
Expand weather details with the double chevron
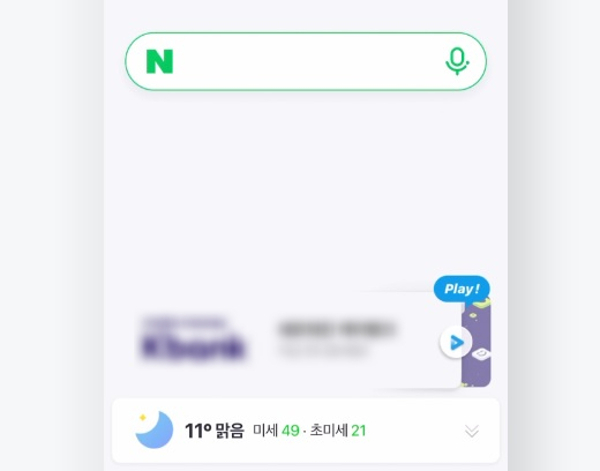coord(472,431)
